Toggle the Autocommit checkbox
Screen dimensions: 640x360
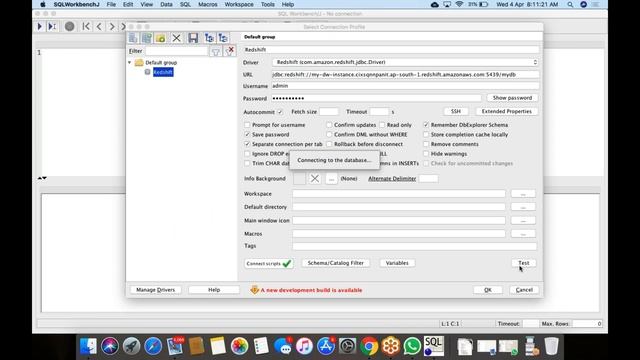pyautogui.click(x=280, y=112)
